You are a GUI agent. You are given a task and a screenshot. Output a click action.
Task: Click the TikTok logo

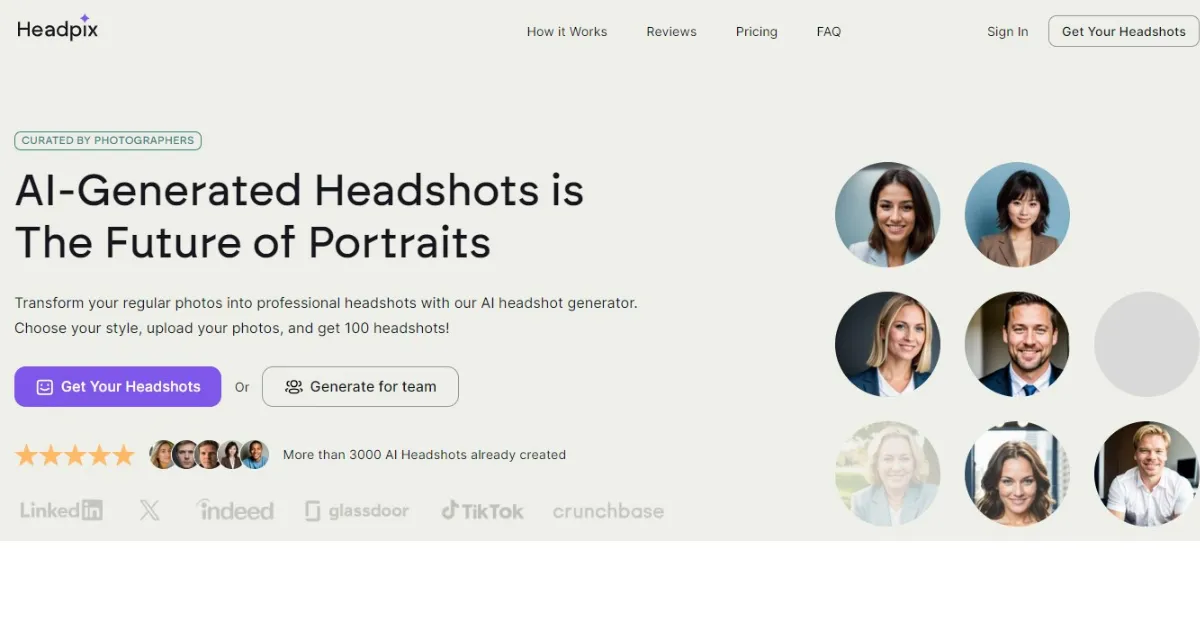[482, 510]
